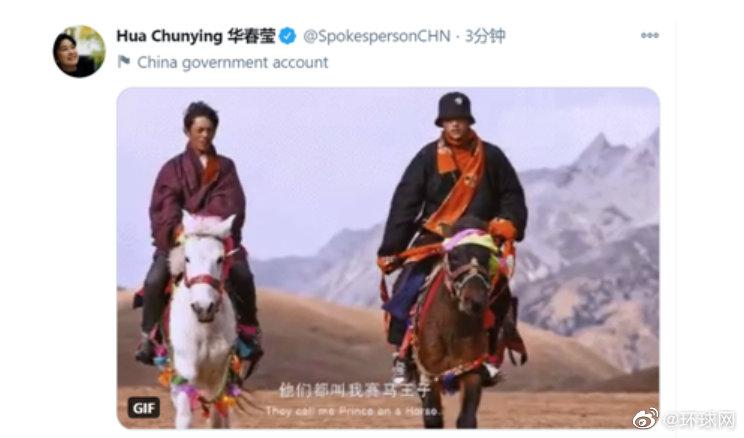Open the 3分钟 tweet timestamp

[485, 36]
